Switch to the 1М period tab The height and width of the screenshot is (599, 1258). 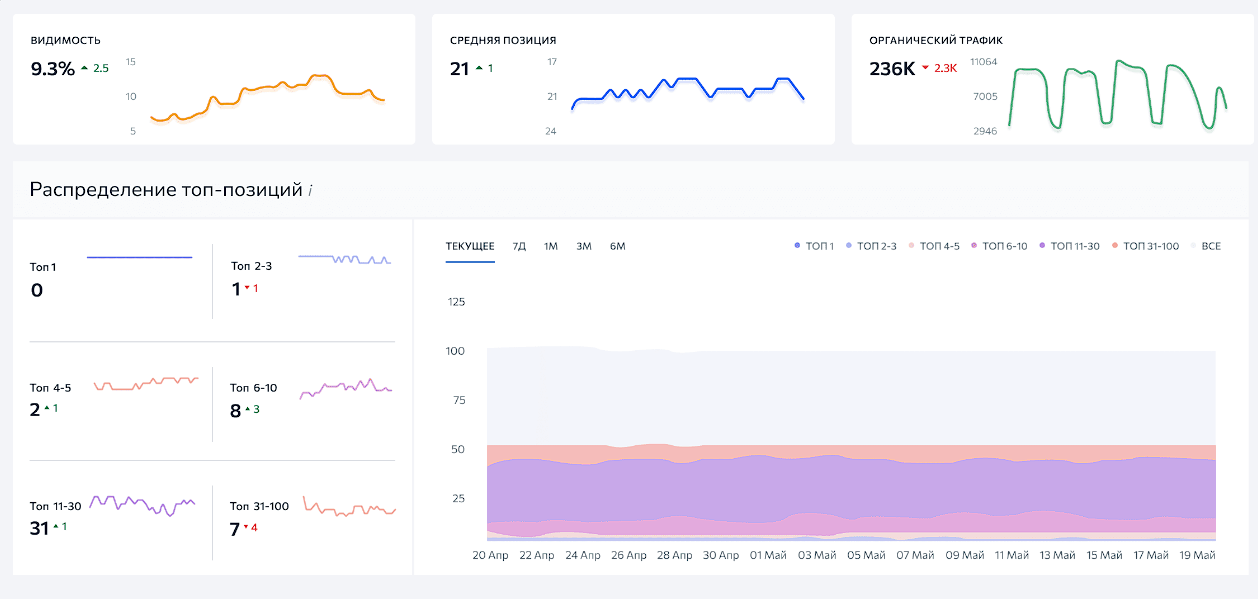pyautogui.click(x=551, y=246)
